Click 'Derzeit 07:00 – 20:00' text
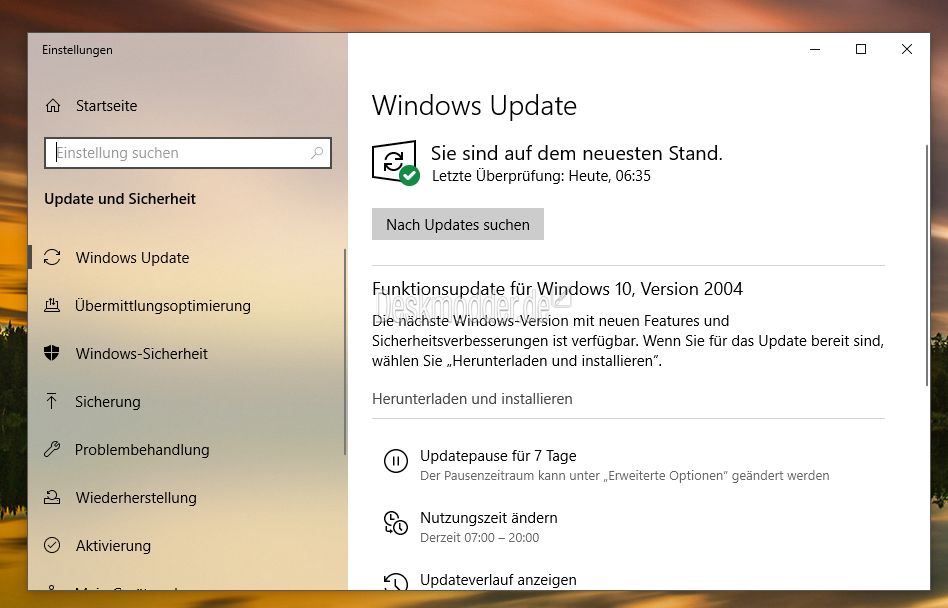Viewport: 948px width, 608px height. (479, 537)
